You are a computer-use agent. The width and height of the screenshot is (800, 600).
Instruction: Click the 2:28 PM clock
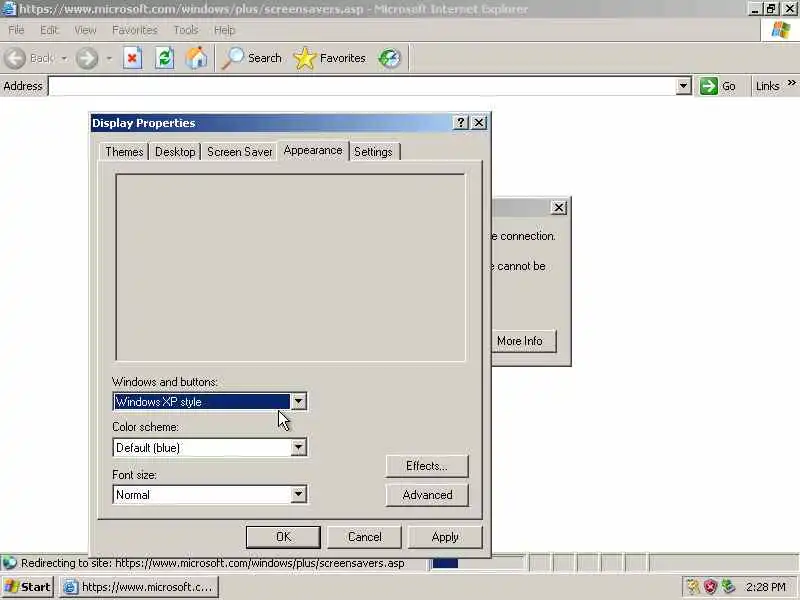pos(765,587)
